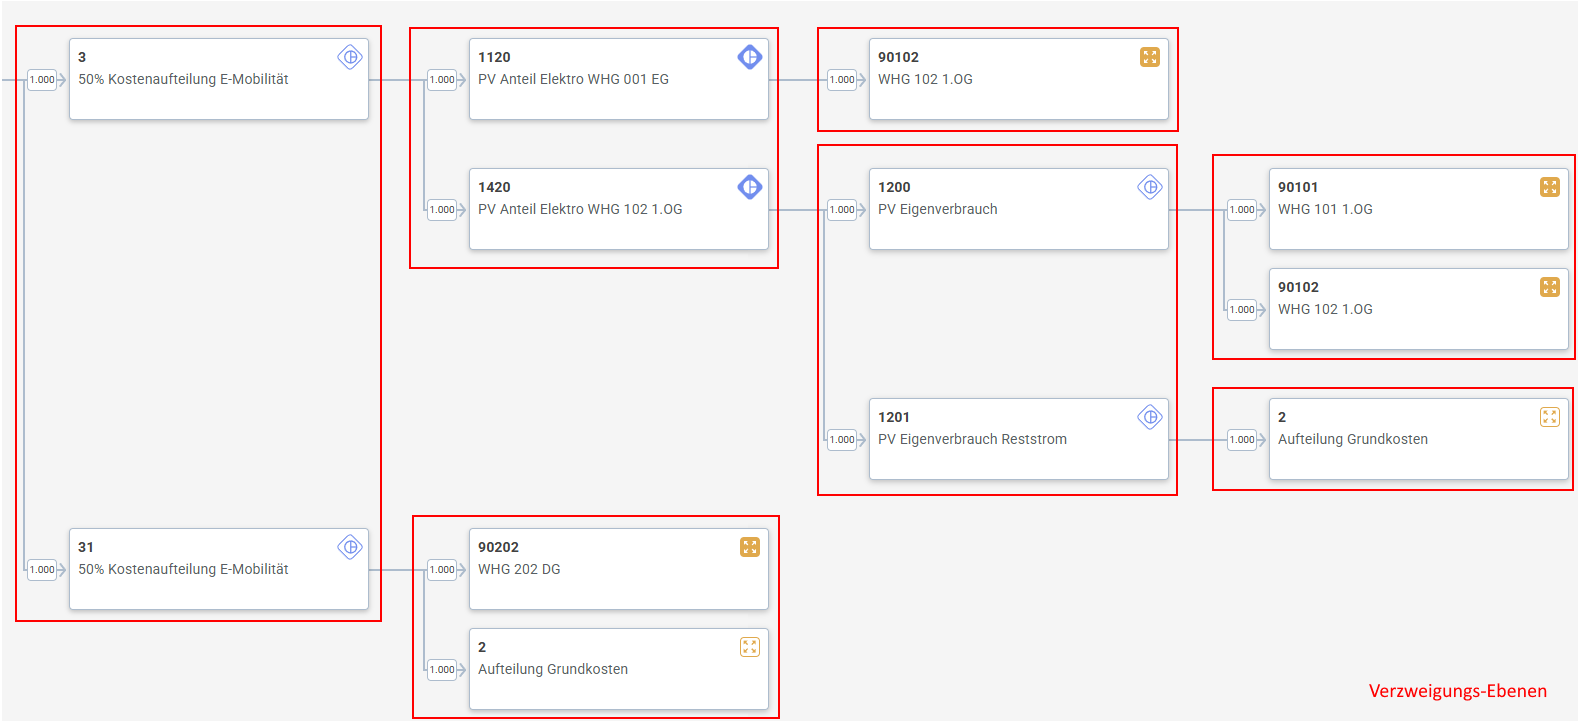Expand the Aufteilung Grundkosten node after node 1201
Viewport: 1578px width, 721px height.
pos(1549,417)
